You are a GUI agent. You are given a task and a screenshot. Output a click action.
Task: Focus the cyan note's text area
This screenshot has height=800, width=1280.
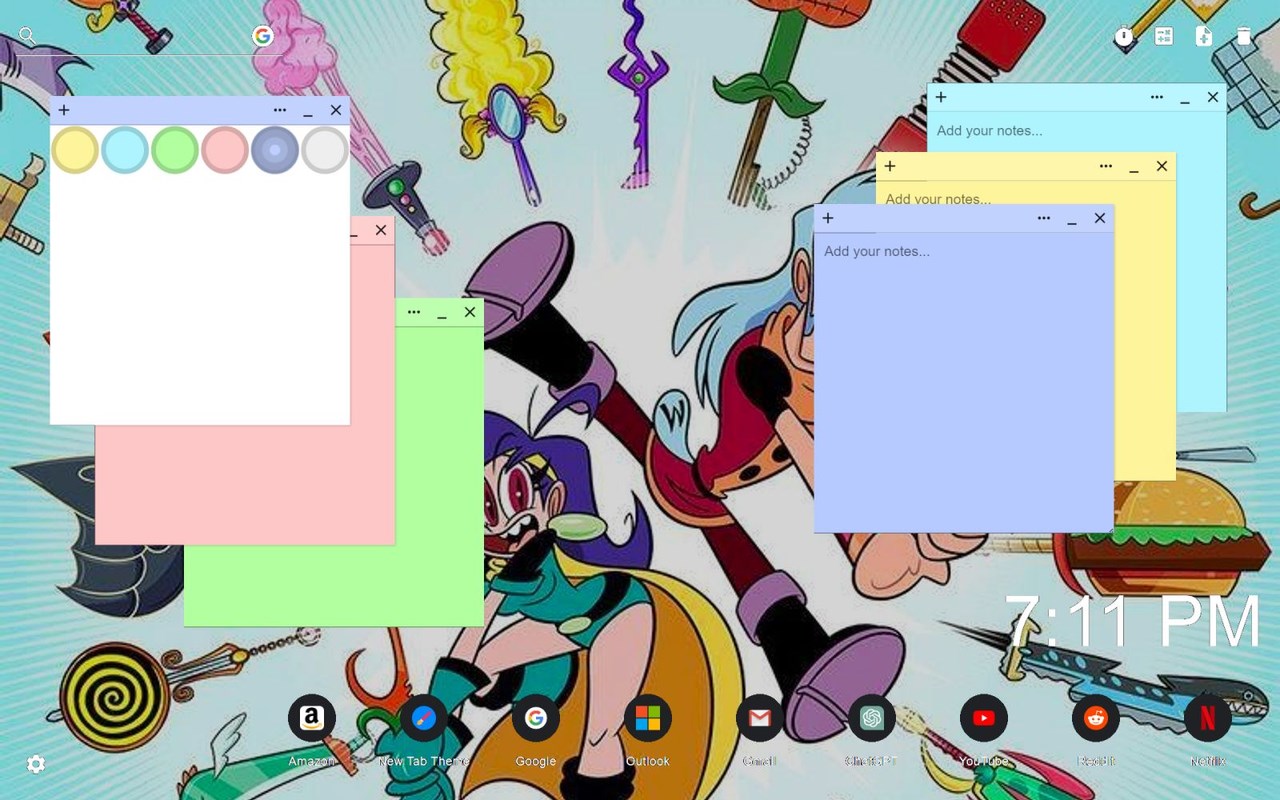pyautogui.click(x=1077, y=131)
